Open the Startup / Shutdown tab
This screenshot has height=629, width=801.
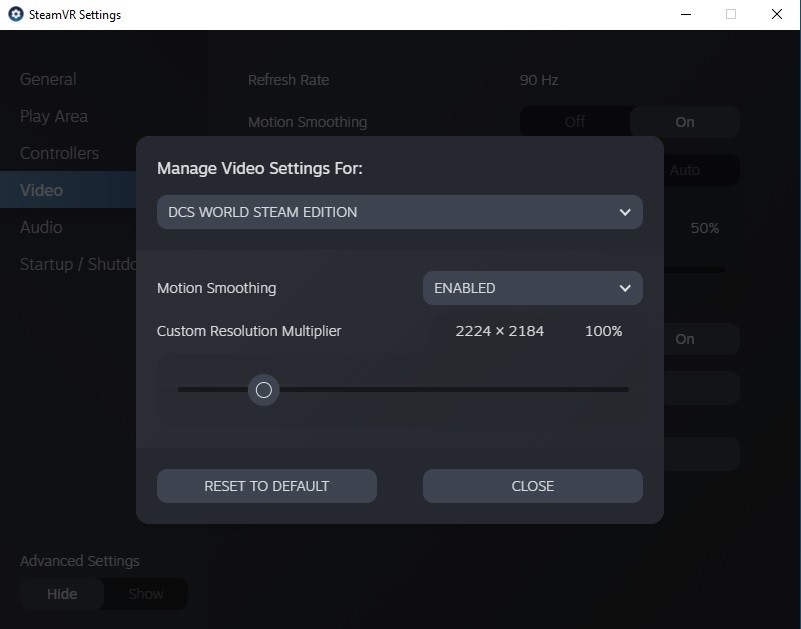click(x=78, y=264)
